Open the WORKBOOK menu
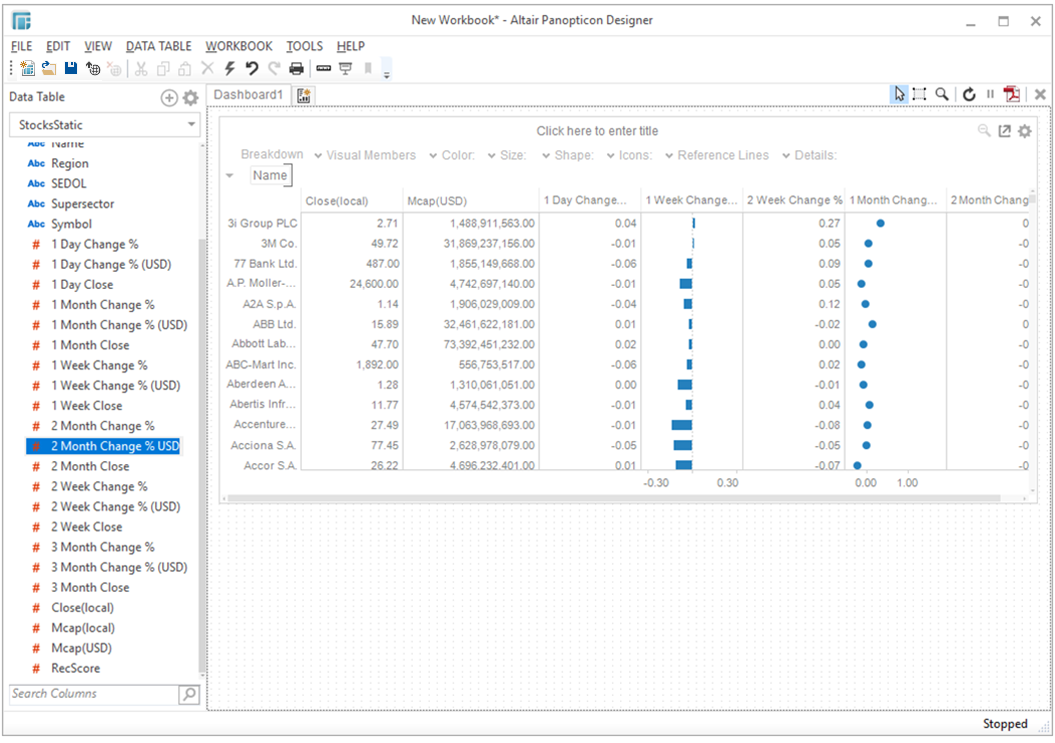1055x743 pixels. pyautogui.click(x=239, y=46)
